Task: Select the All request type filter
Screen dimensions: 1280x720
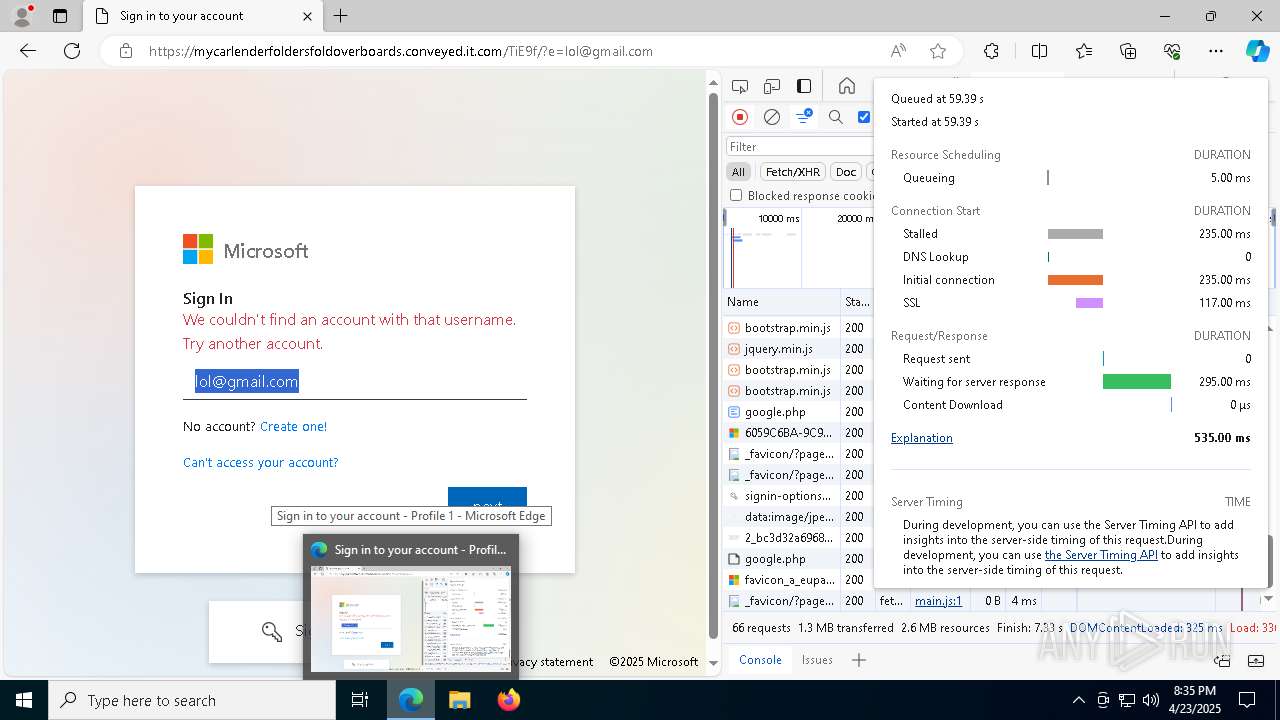Action: [x=738, y=172]
